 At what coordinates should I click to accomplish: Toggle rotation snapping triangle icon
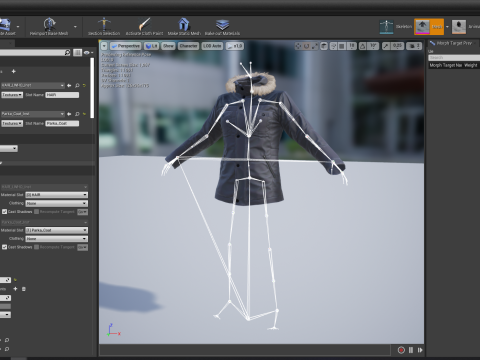point(363,46)
